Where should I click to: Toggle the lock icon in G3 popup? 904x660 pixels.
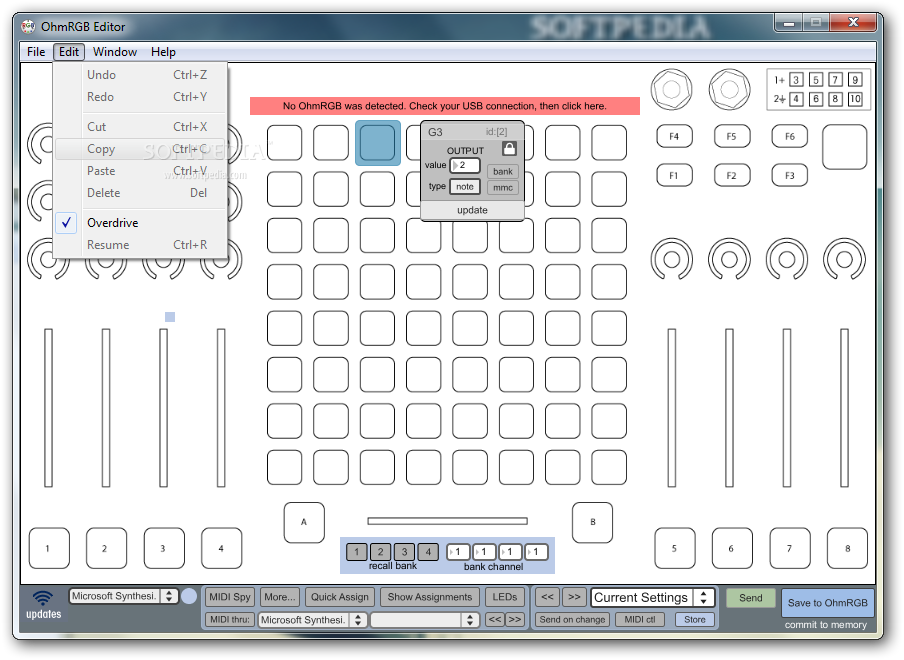point(509,149)
